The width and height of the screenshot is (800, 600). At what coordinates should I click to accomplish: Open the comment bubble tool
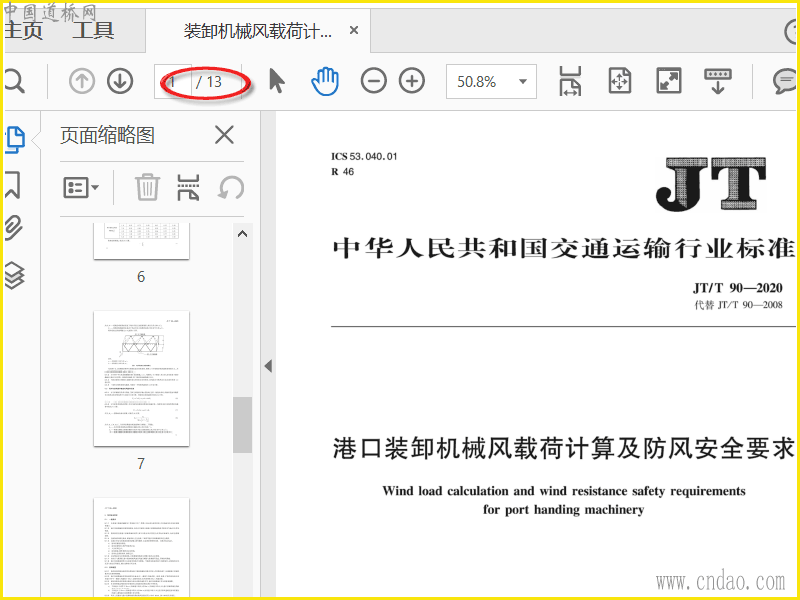click(x=785, y=81)
